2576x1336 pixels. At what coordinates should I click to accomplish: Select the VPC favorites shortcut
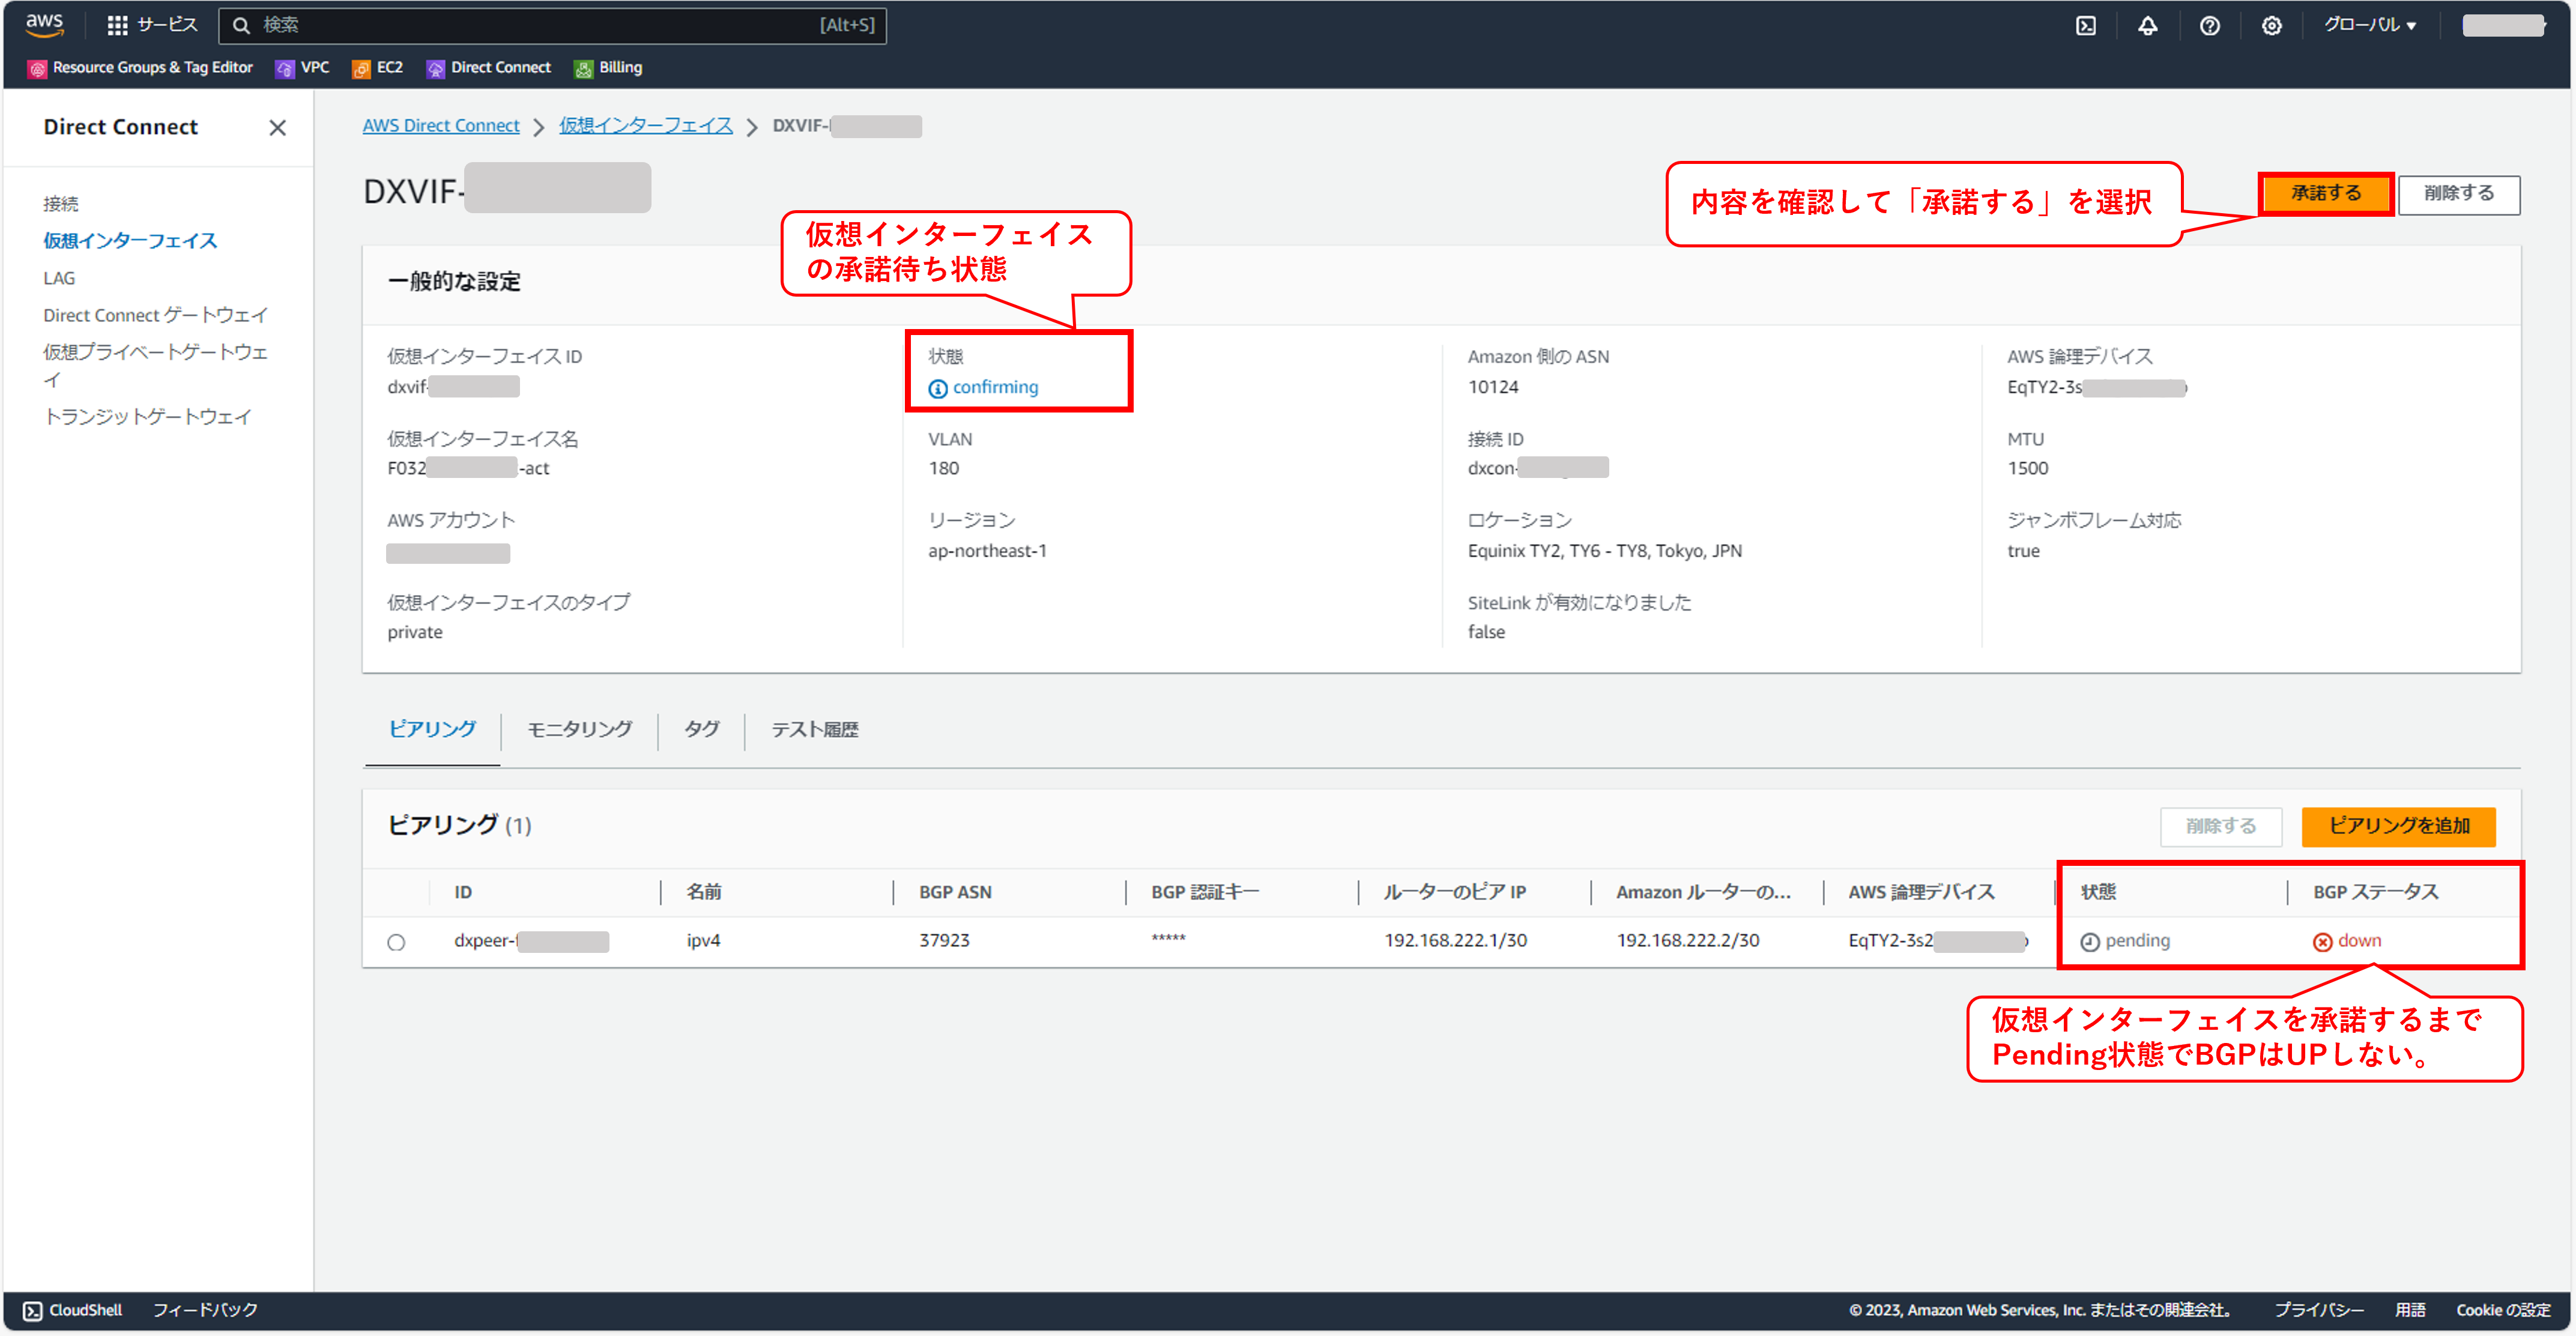[x=301, y=67]
